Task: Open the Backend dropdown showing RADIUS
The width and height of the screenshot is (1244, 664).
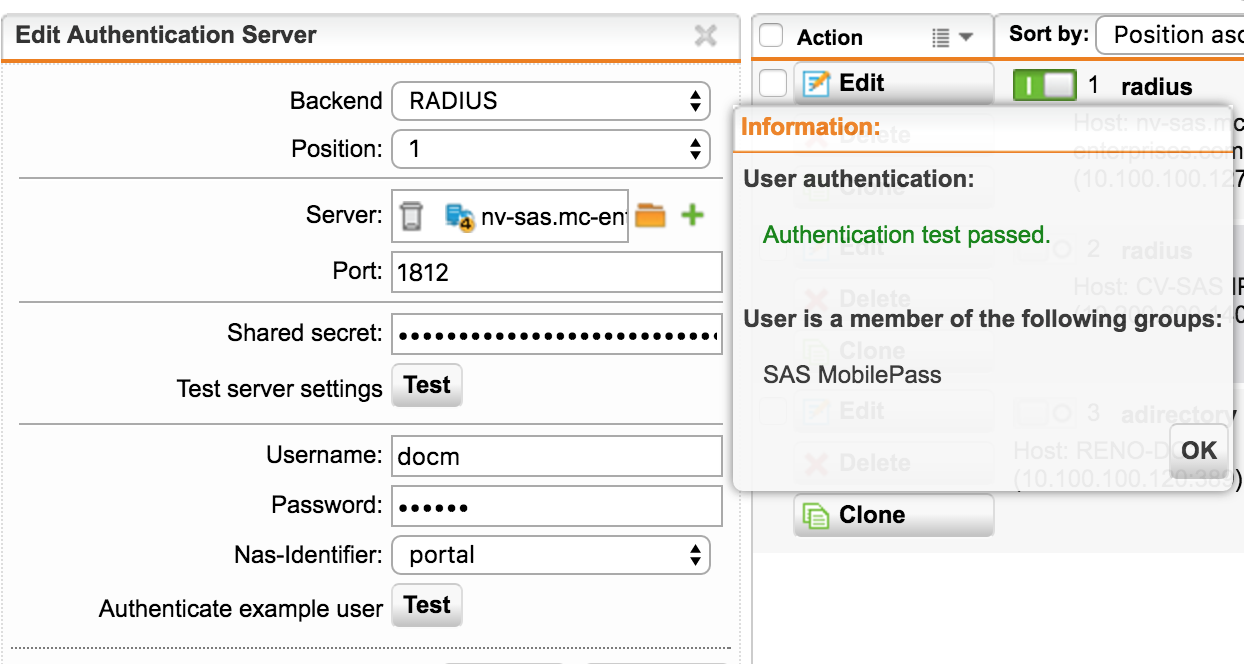Action: (550, 101)
